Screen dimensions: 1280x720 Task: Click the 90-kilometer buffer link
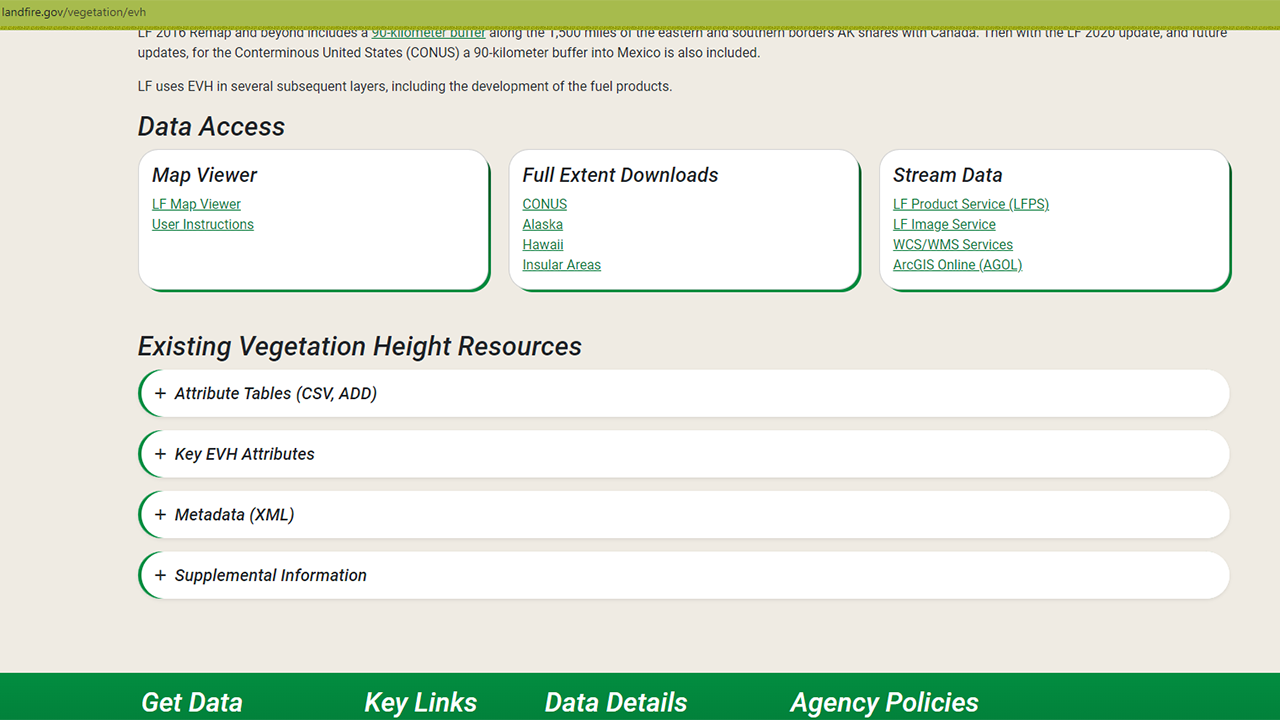pos(428,32)
